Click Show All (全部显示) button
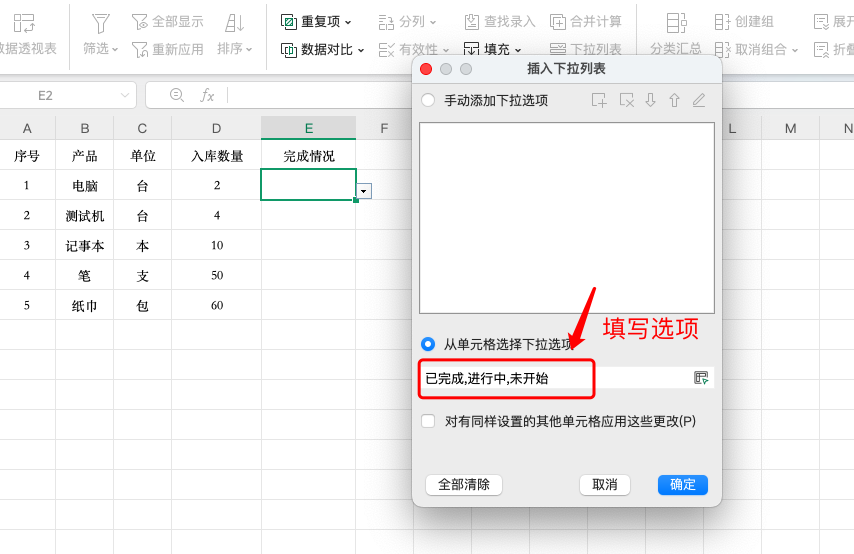854x554 pixels. tap(168, 22)
